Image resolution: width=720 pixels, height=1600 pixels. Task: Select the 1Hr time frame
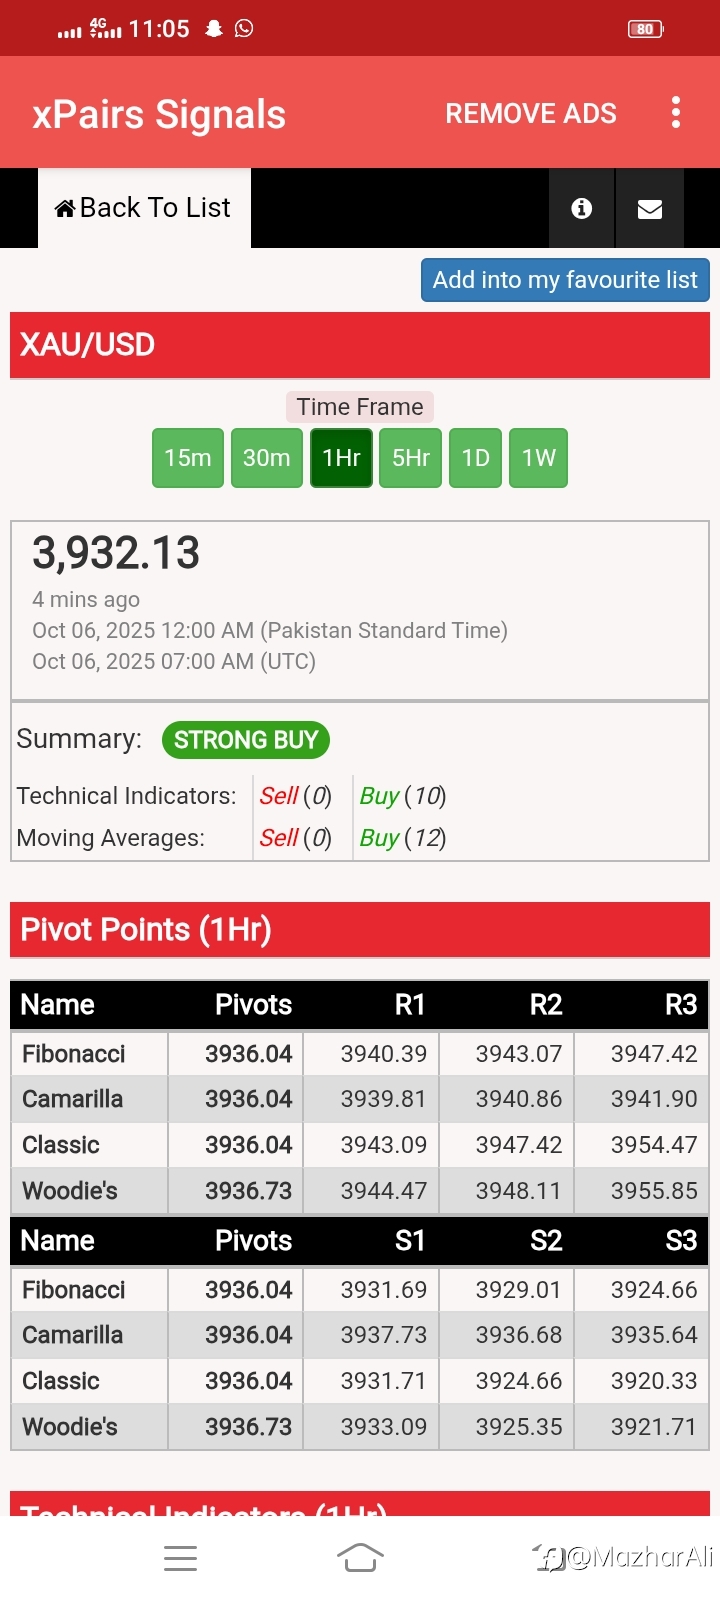point(341,458)
